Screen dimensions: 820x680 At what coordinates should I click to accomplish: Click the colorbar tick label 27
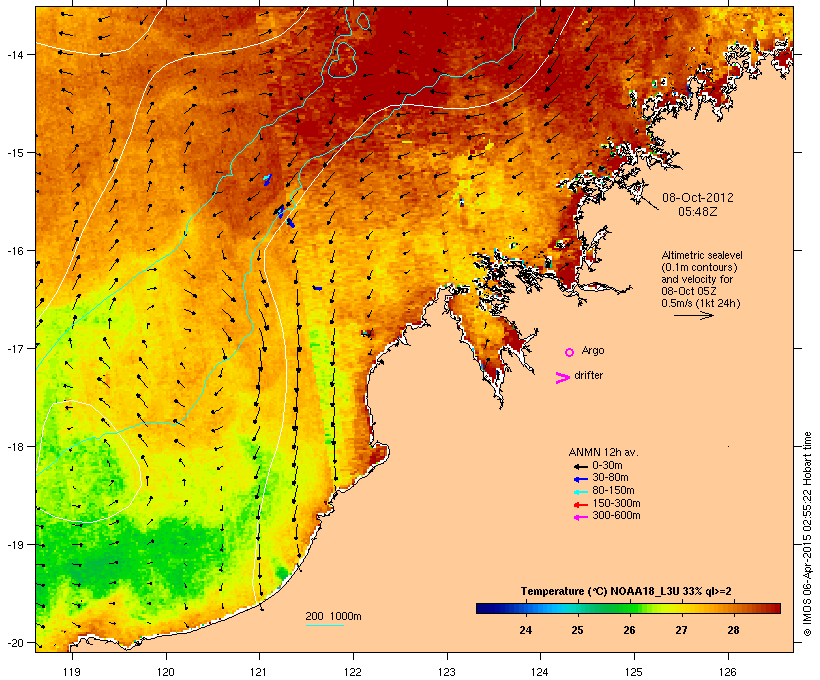click(681, 630)
